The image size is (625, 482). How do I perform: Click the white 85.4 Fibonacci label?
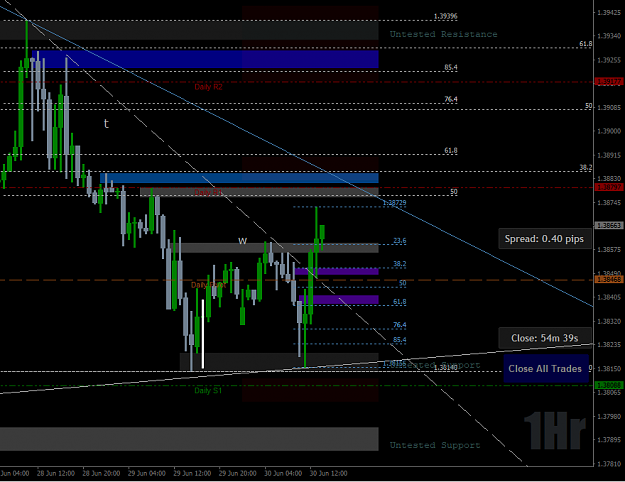pyautogui.click(x=451, y=67)
